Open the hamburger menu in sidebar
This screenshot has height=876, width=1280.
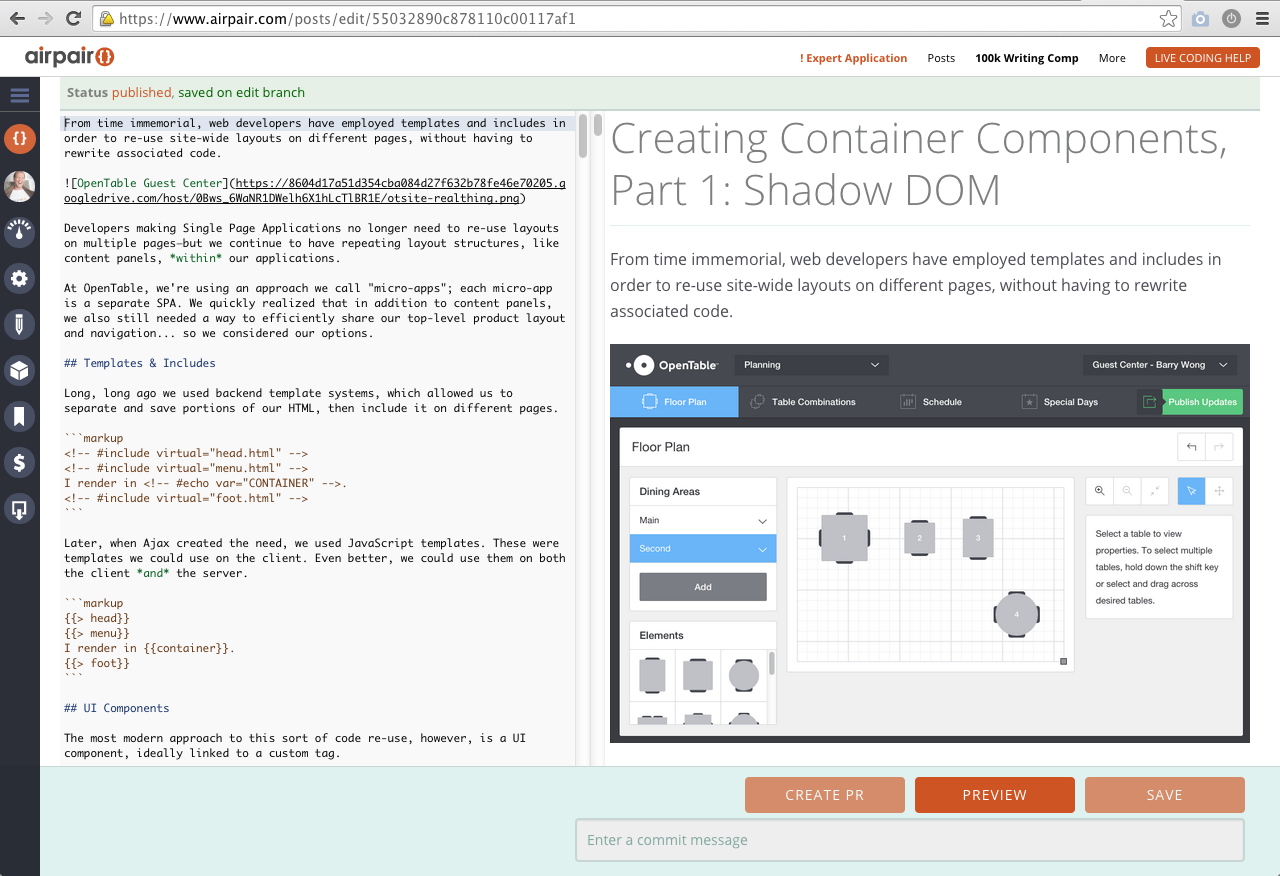(x=19, y=96)
